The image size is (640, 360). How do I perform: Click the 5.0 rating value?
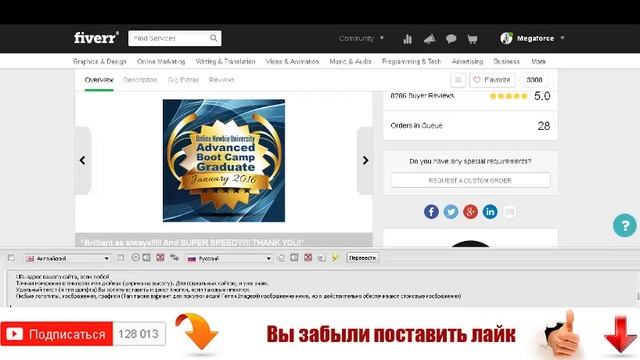pyautogui.click(x=542, y=96)
